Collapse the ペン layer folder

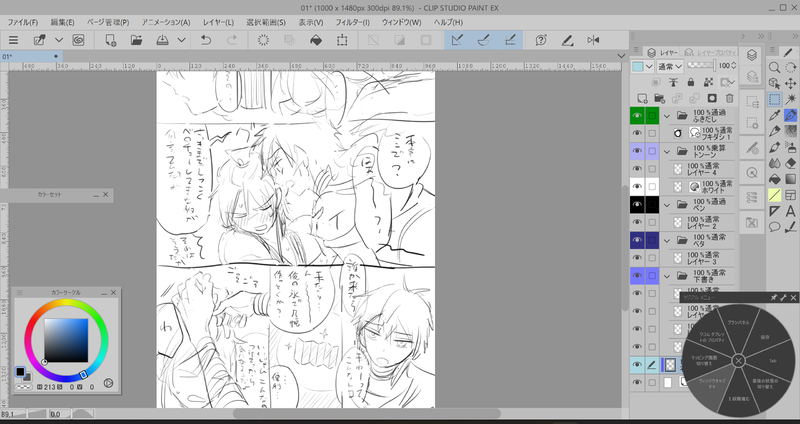[667, 205]
